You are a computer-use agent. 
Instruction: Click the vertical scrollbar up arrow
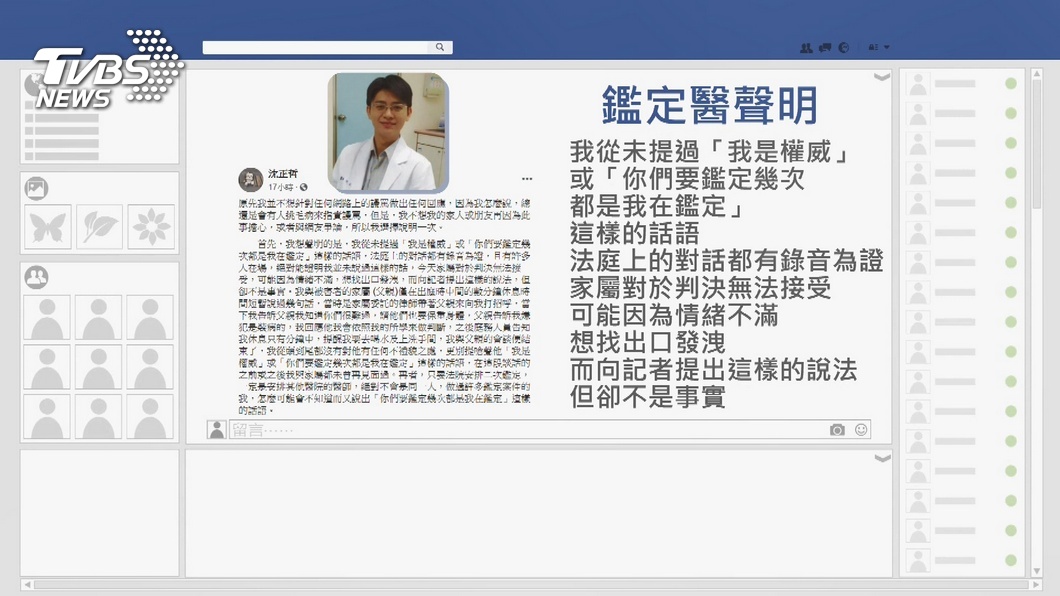pyautogui.click(x=1037, y=74)
